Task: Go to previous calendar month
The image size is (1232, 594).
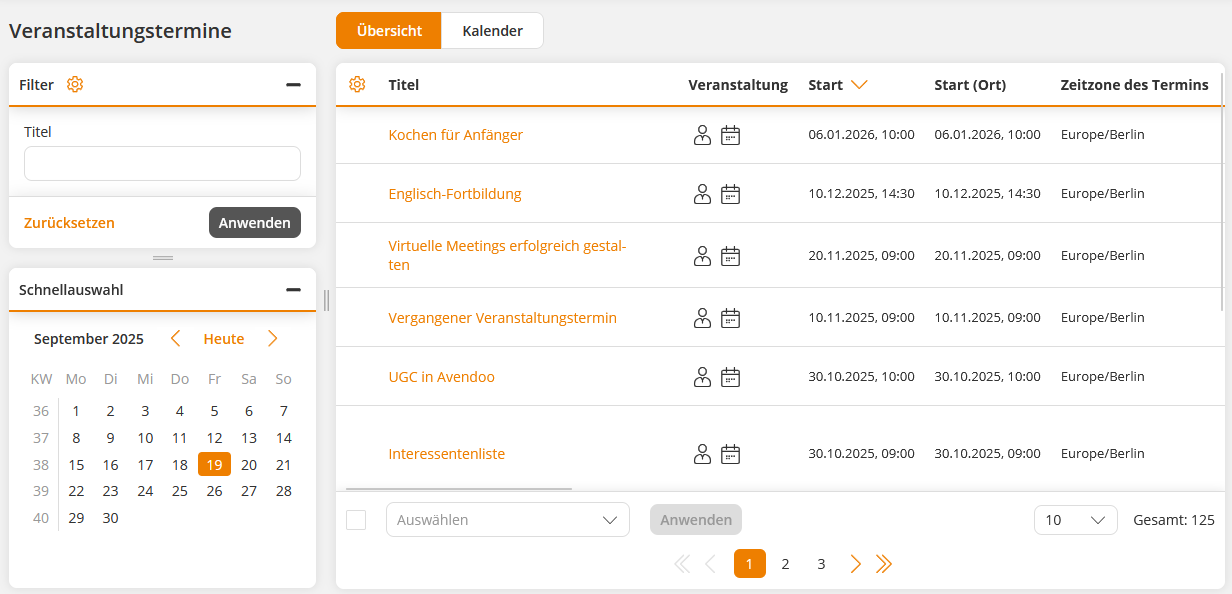Action: point(176,339)
